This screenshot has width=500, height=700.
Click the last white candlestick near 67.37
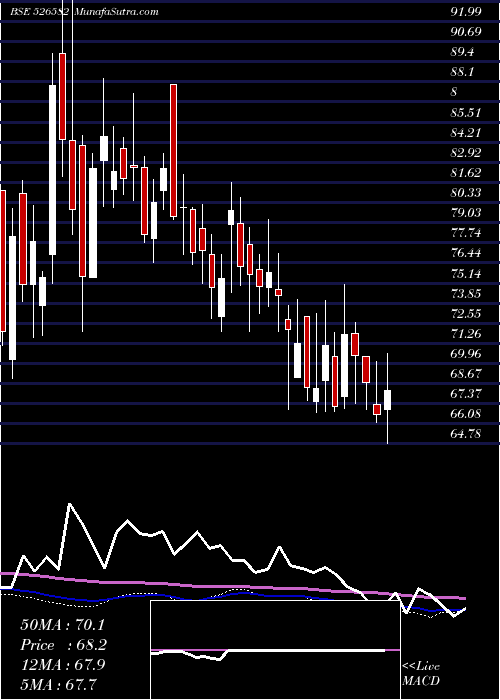click(x=388, y=400)
